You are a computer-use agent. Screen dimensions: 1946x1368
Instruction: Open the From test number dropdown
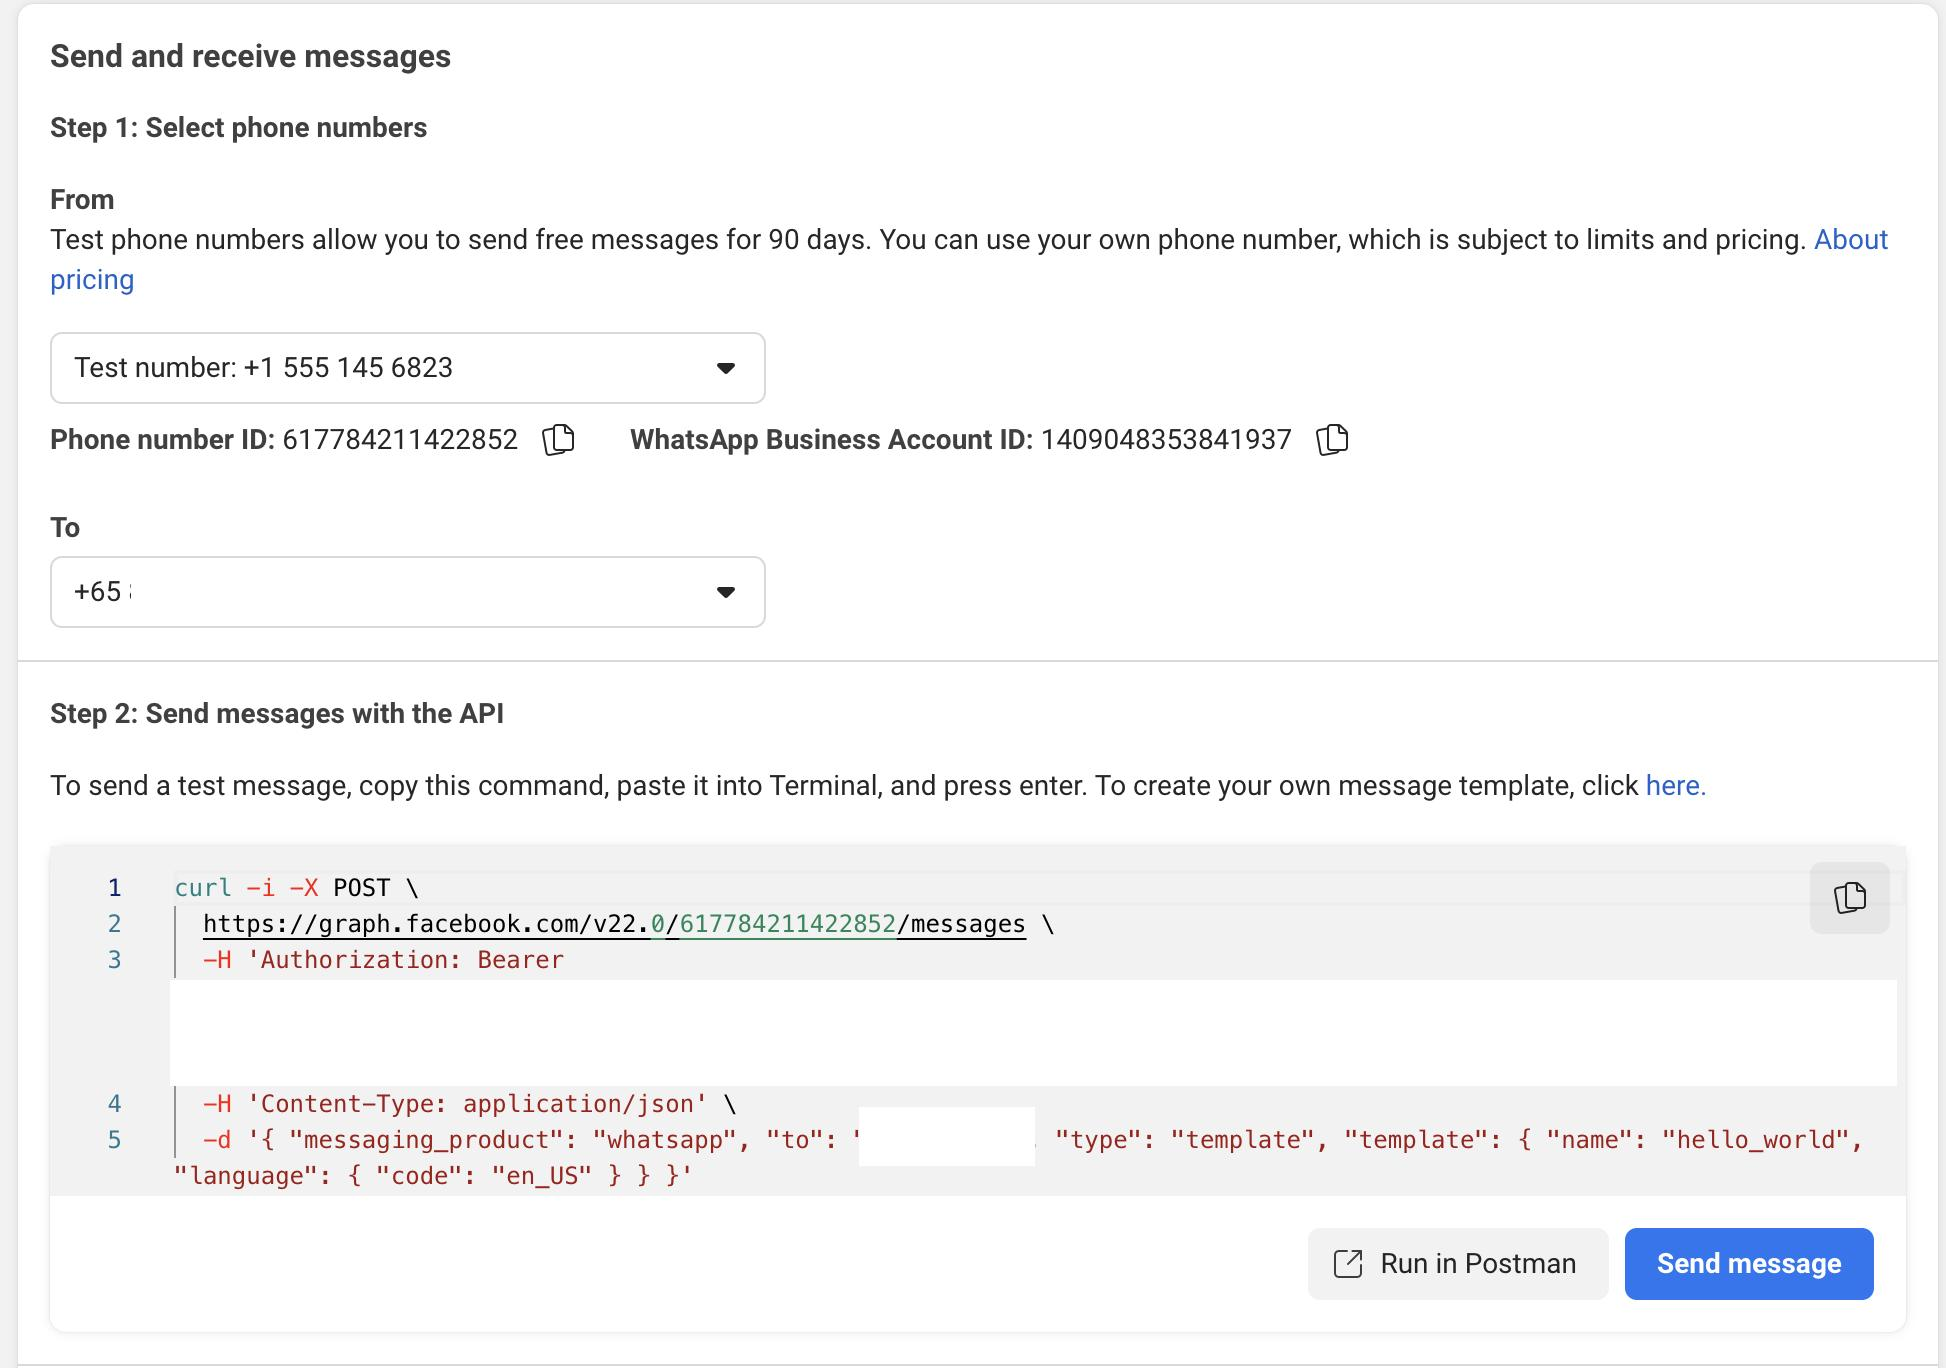(x=408, y=368)
